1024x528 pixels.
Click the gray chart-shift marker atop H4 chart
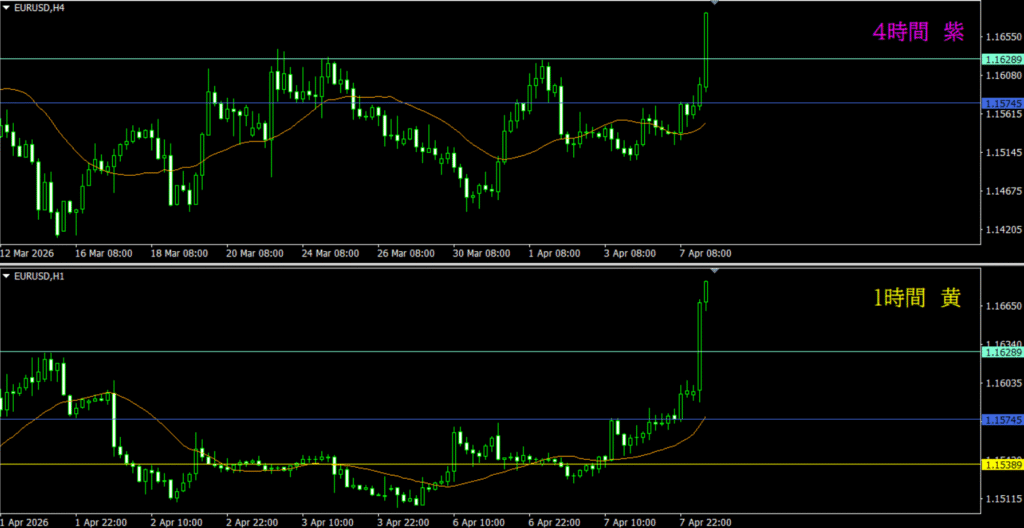[713, 4]
